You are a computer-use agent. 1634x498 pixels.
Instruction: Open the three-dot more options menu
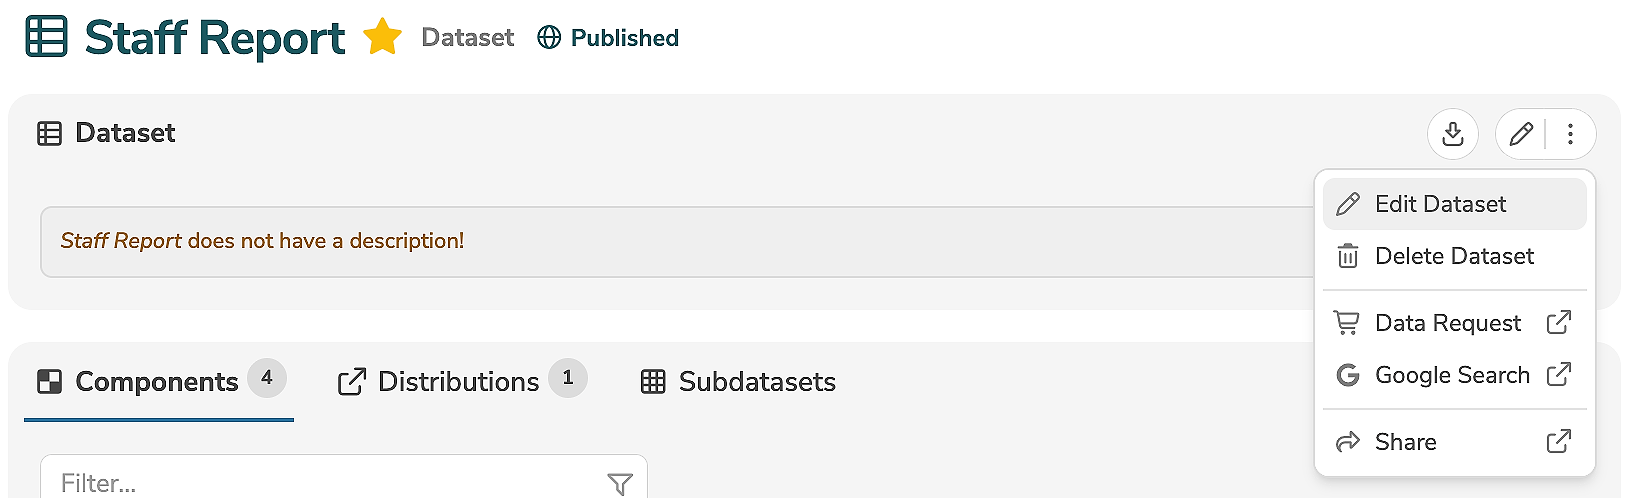(x=1570, y=134)
